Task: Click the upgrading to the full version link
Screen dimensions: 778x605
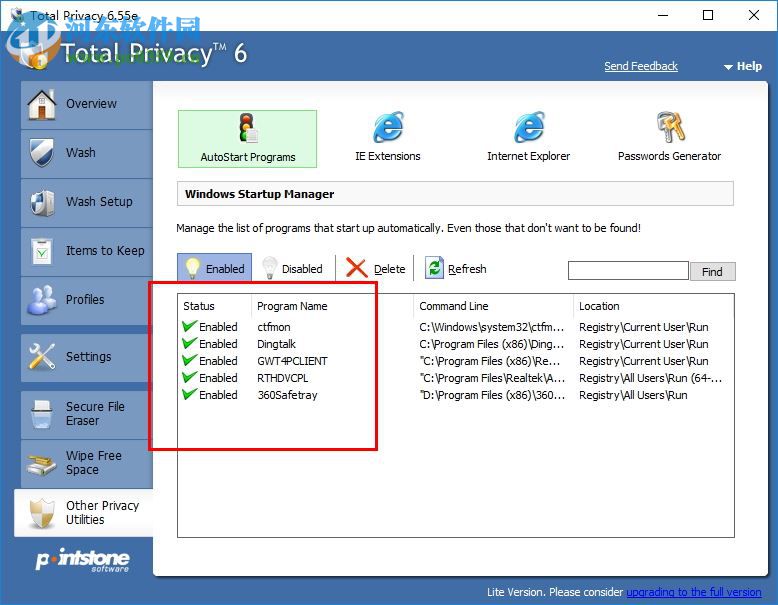Action: (x=694, y=592)
